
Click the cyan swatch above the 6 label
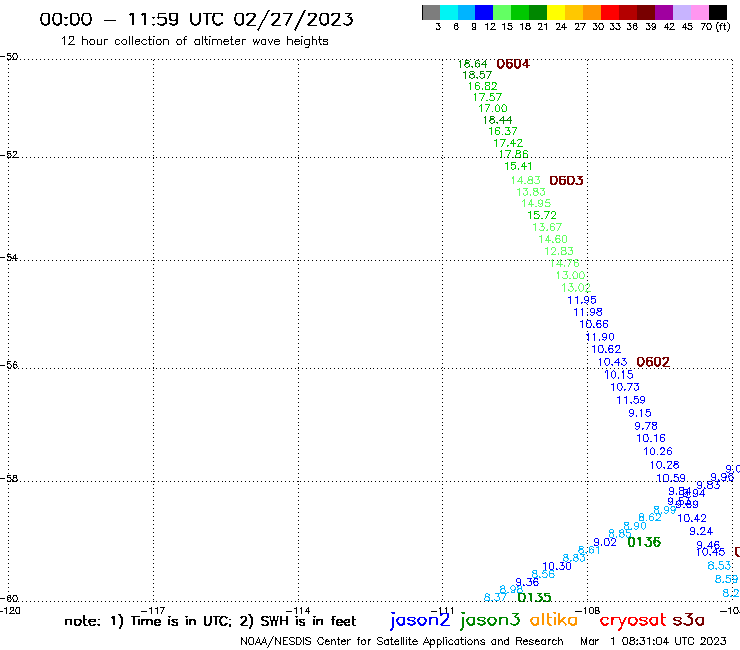click(x=449, y=12)
